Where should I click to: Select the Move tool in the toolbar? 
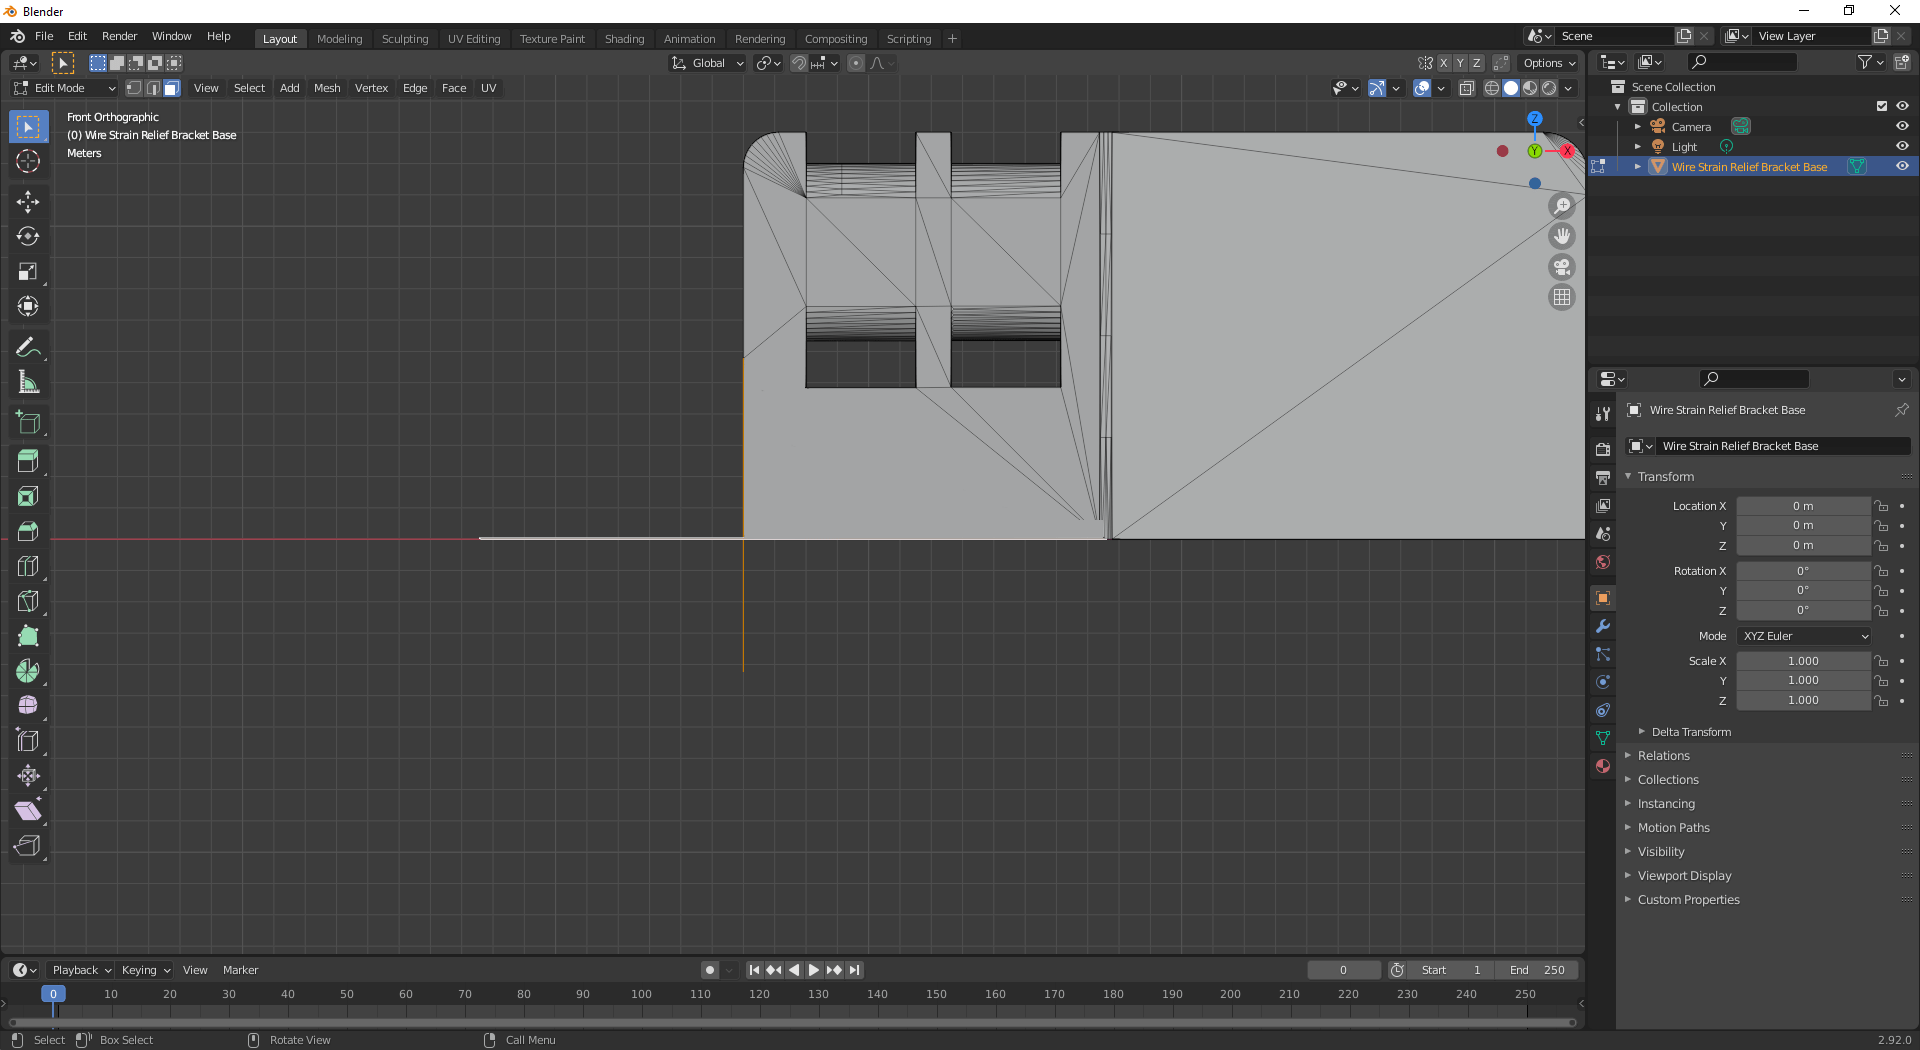(27, 202)
